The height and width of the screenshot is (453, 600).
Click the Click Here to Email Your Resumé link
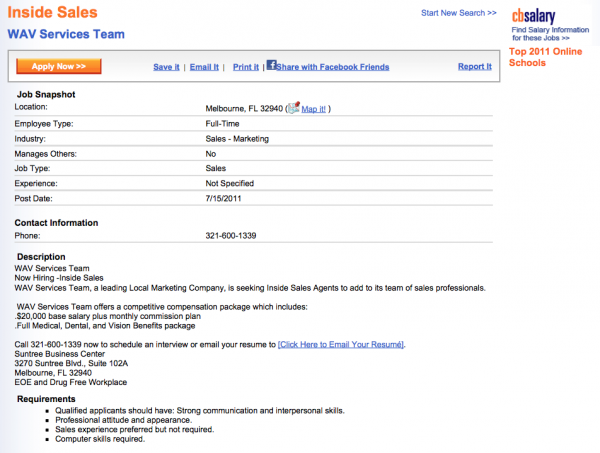341,344
